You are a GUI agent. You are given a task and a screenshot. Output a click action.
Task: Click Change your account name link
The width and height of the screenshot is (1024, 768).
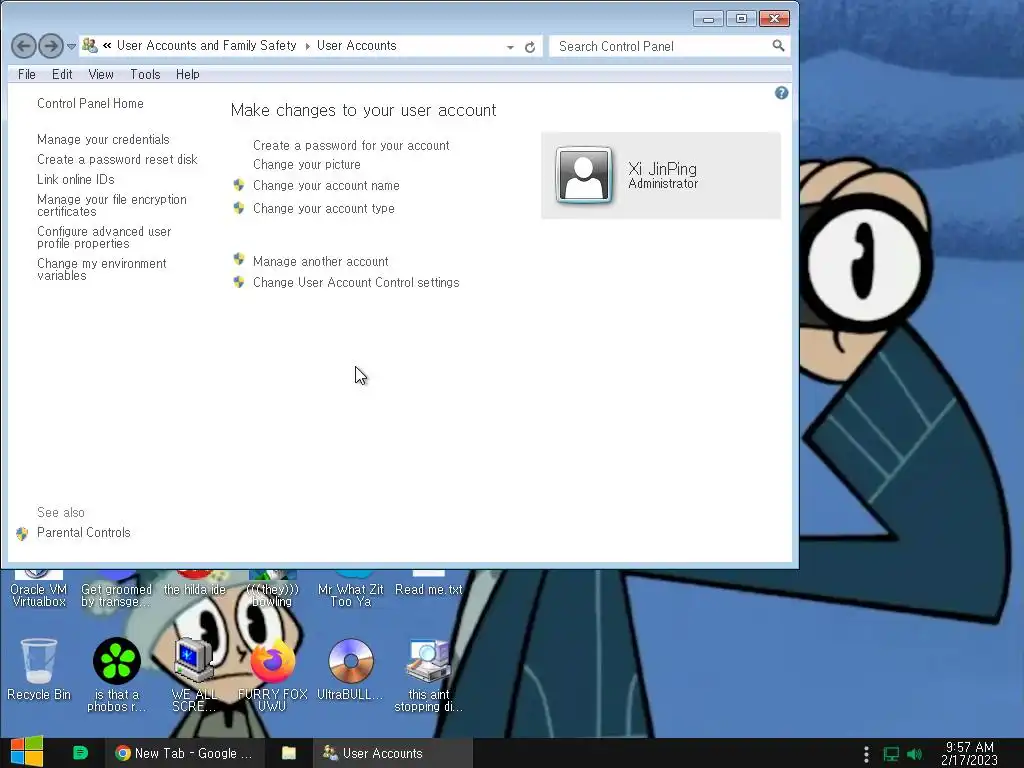click(326, 185)
